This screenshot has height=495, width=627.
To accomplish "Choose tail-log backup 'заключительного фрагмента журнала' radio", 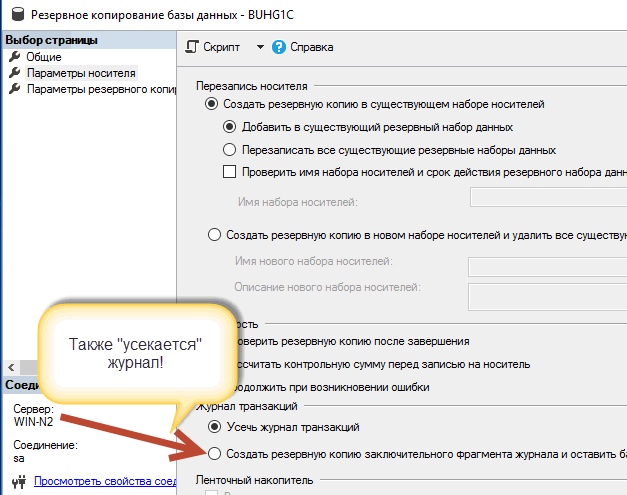I will tap(214, 454).
